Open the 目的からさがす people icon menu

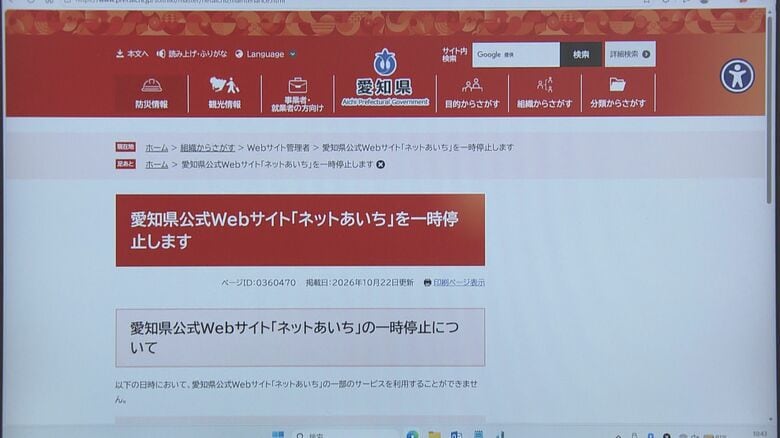click(472, 94)
